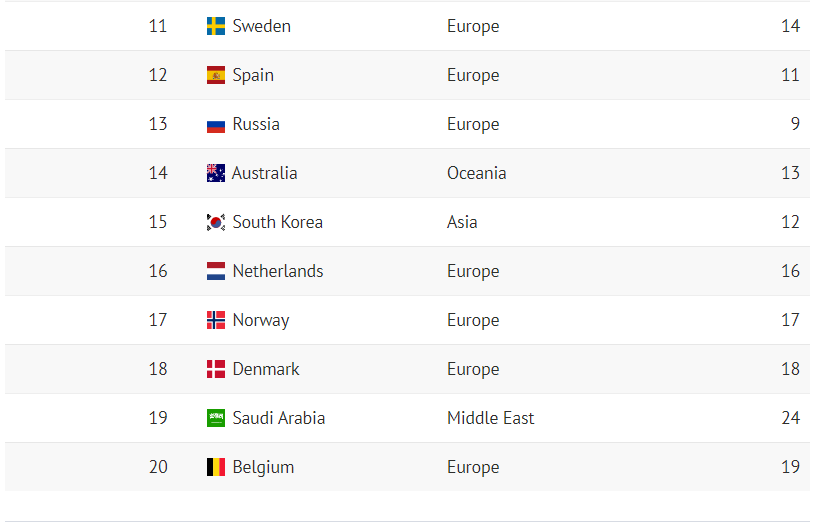
Task: Select the Netherlands flag icon
Action: (216, 271)
